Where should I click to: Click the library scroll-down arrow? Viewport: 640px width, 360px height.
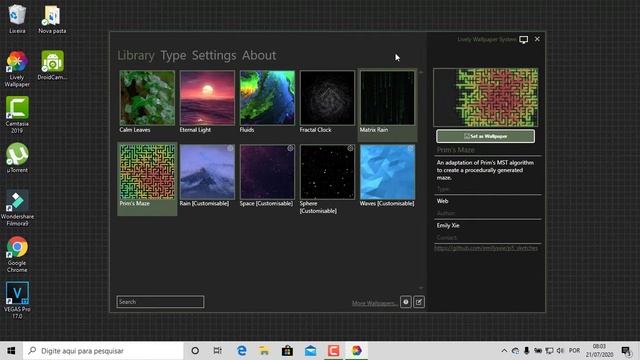tap(421, 288)
